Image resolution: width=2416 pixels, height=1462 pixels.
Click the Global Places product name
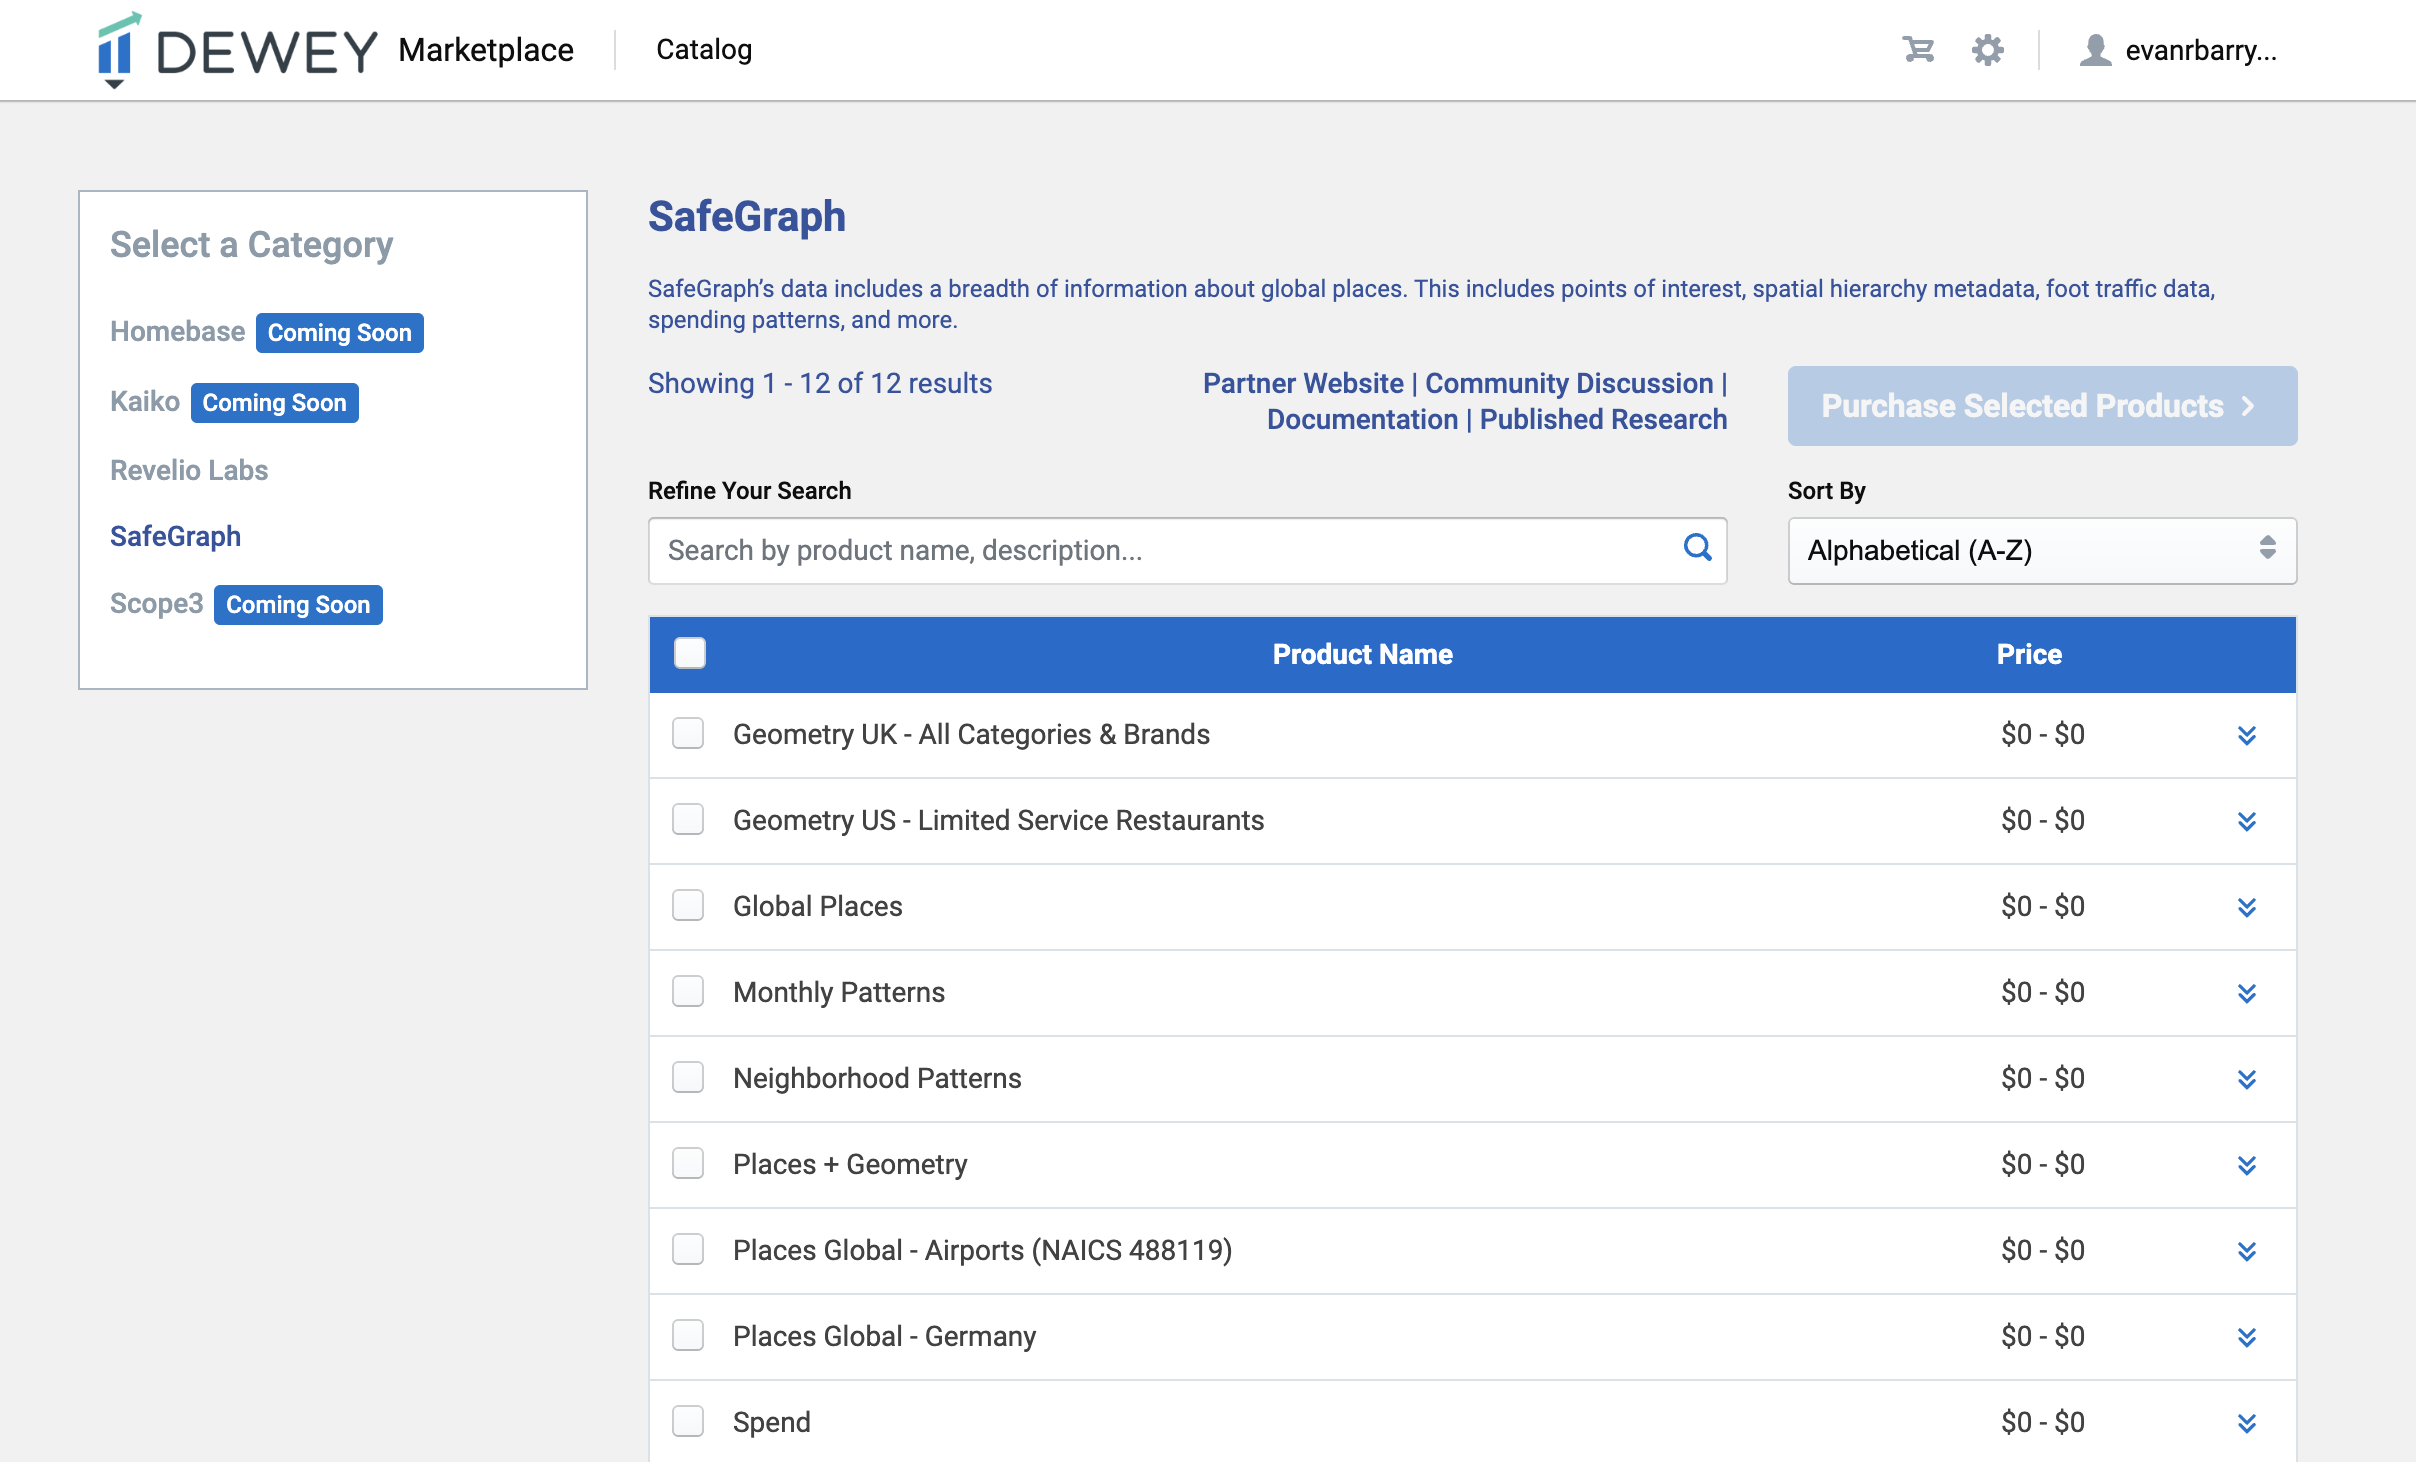pos(817,906)
